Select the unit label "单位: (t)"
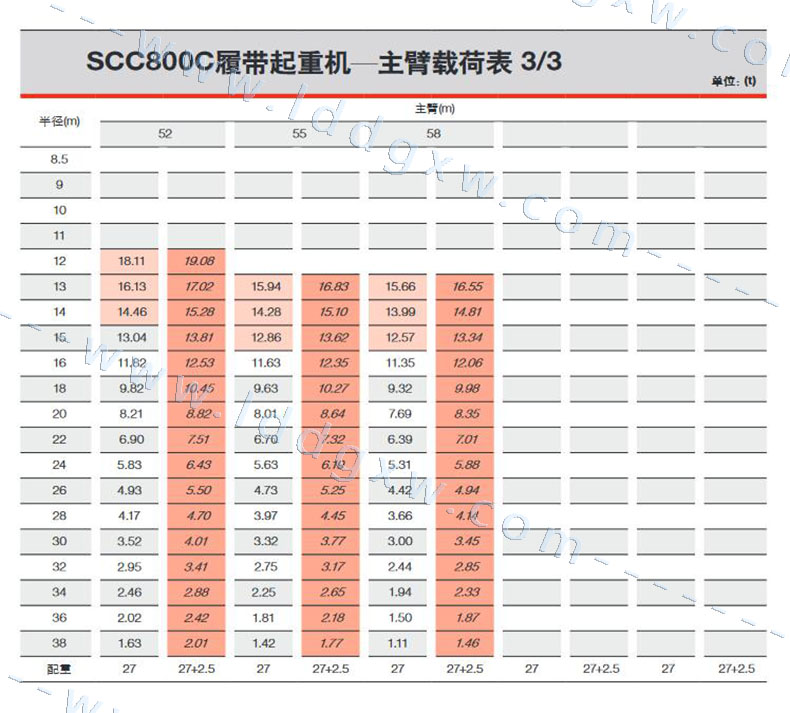Image resolution: width=790 pixels, height=713 pixels. click(x=734, y=81)
